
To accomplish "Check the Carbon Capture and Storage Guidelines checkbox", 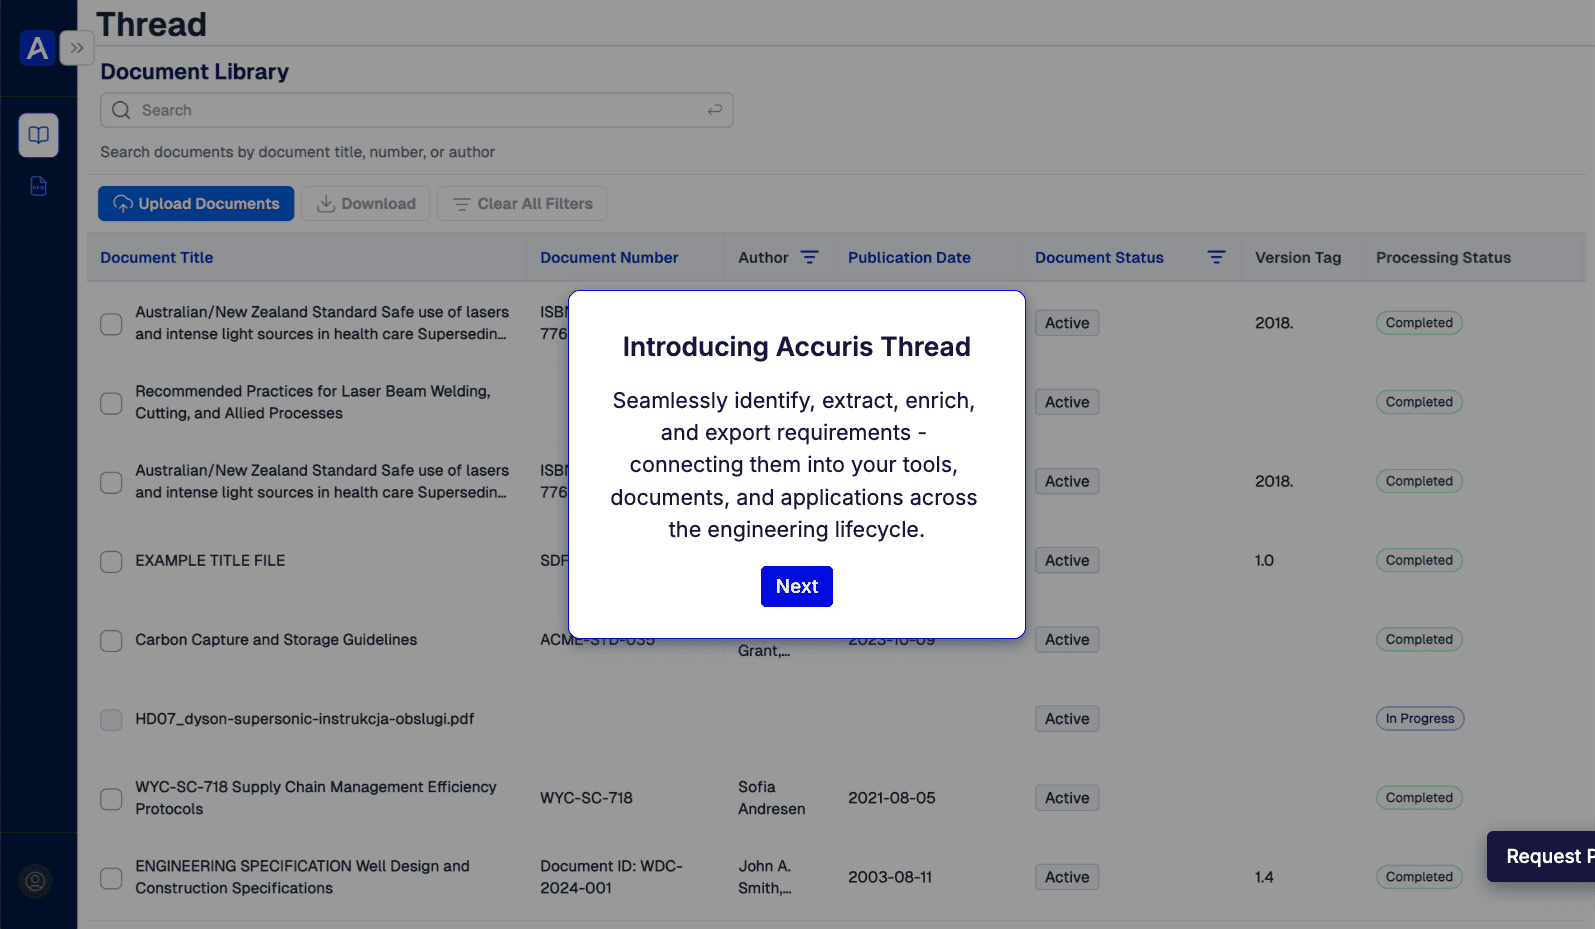I will [111, 641].
